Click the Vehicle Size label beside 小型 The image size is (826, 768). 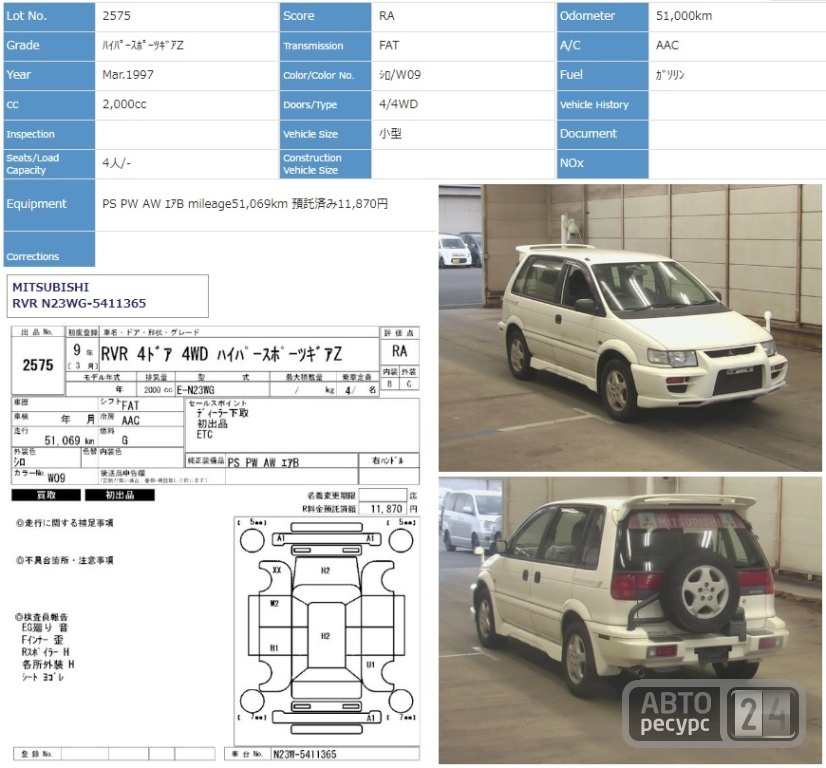(325, 134)
